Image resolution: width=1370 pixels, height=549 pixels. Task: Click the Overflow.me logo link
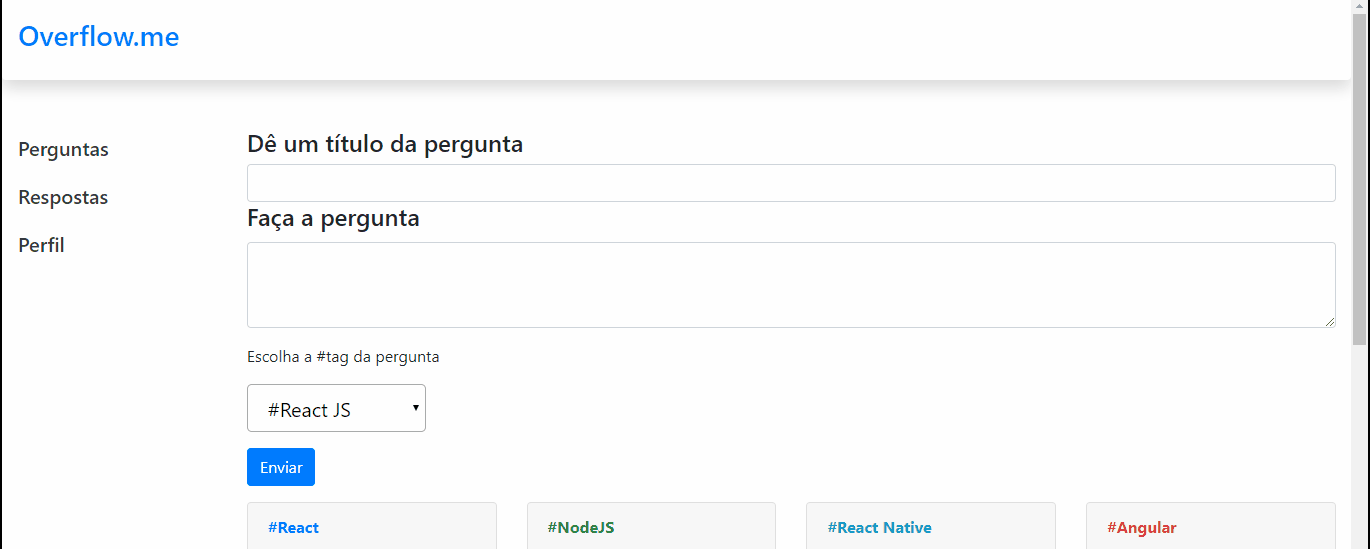tap(99, 37)
